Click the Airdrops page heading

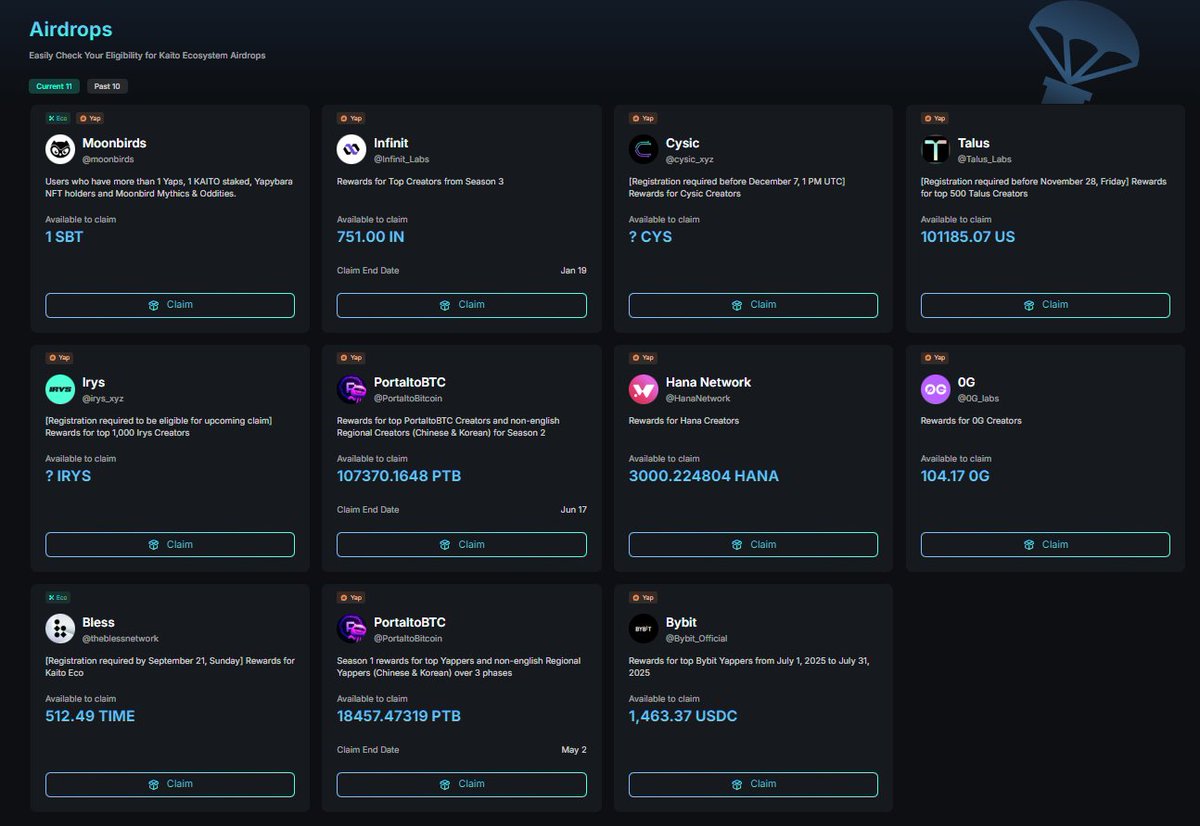[70, 30]
